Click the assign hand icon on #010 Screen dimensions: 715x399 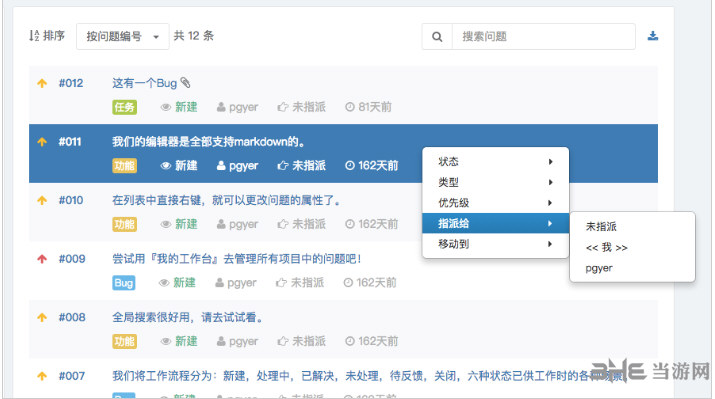[x=283, y=224]
